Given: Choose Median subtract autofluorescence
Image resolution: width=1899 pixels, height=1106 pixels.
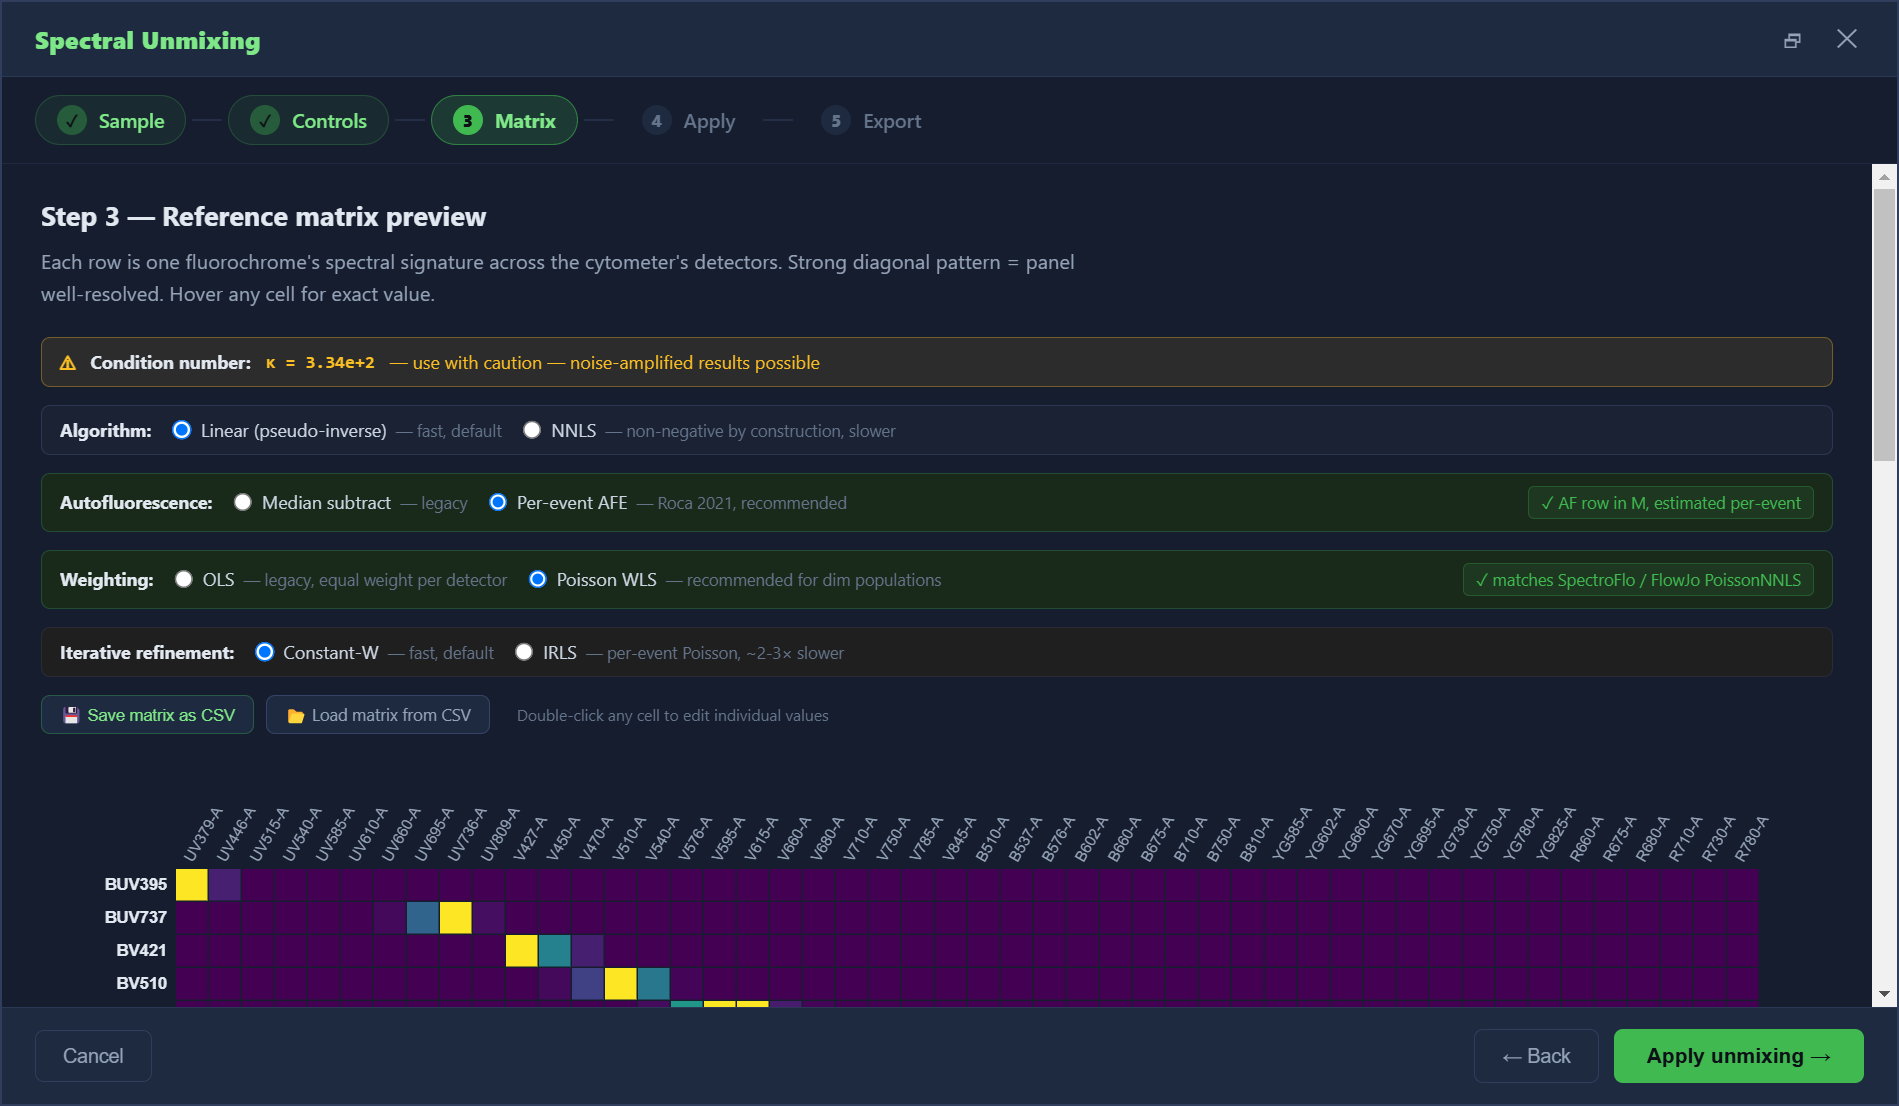Looking at the screenshot, I should point(243,502).
